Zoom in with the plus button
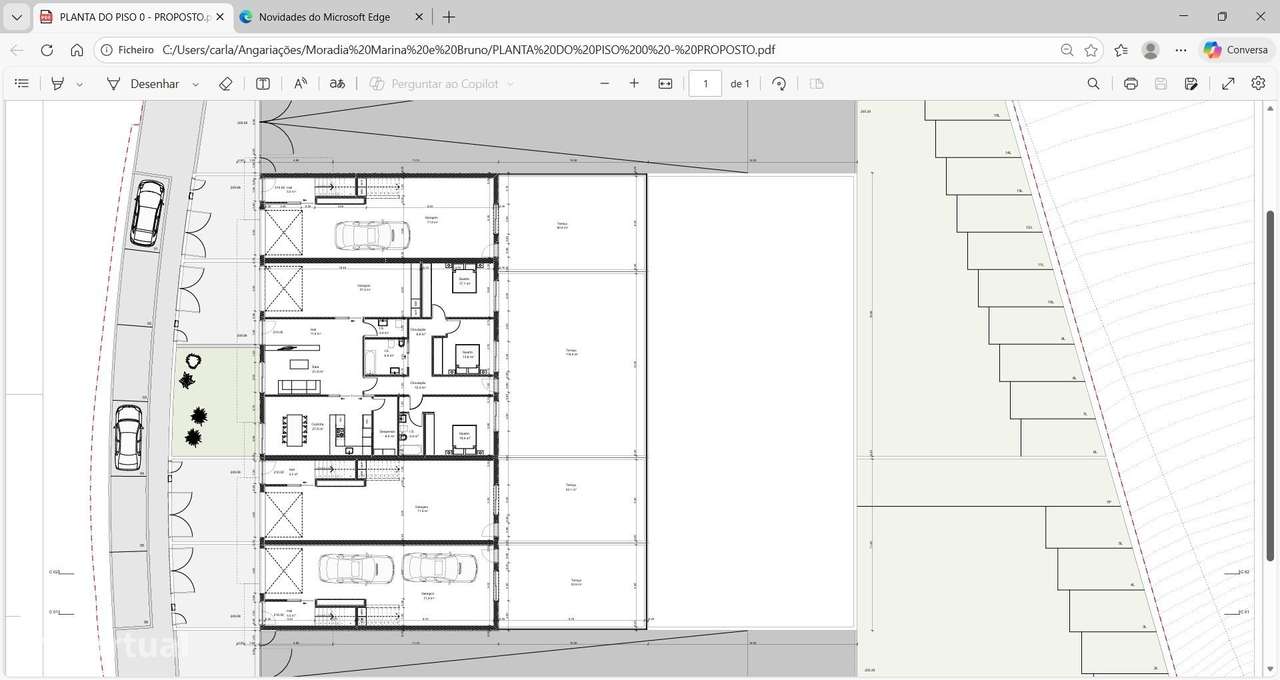This screenshot has height=680, width=1280. coord(634,84)
